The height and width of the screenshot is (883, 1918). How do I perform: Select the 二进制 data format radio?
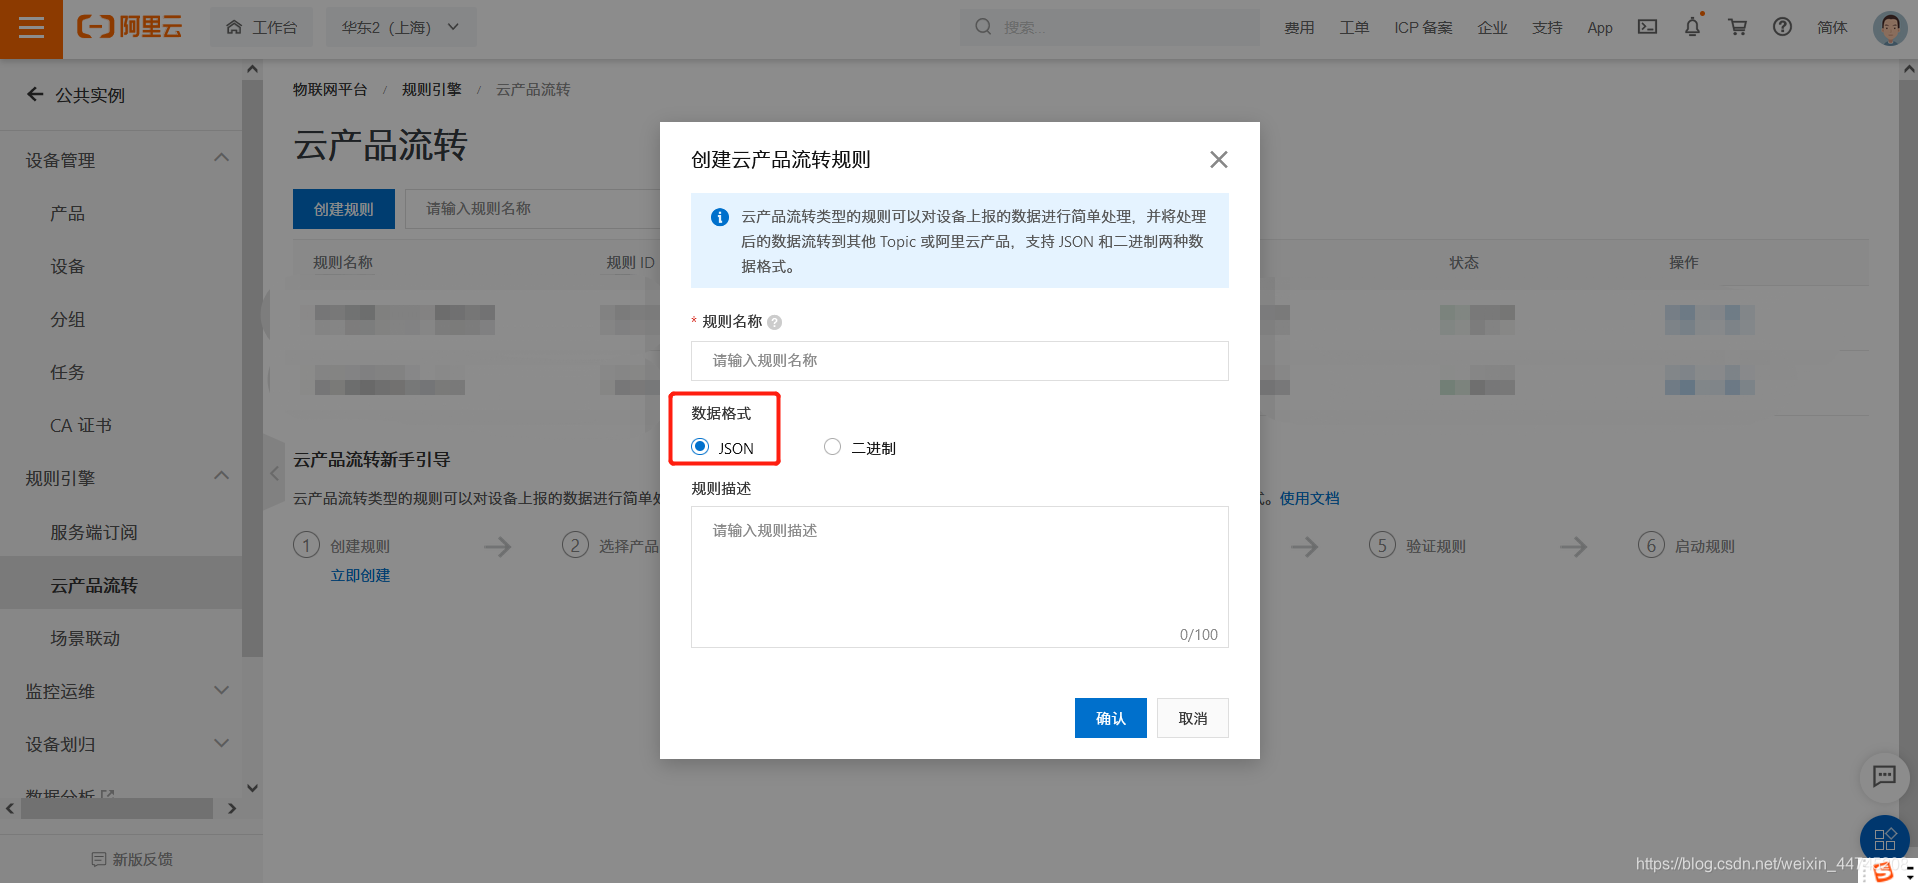(x=832, y=447)
